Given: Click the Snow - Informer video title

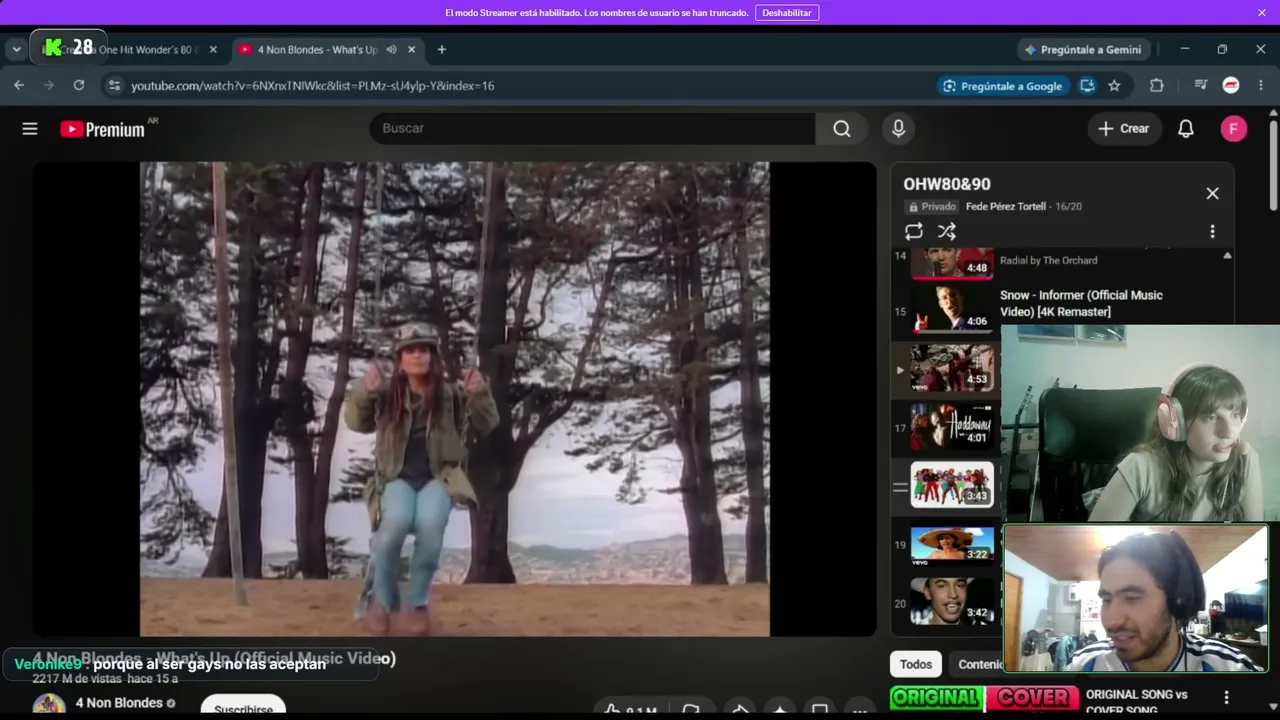Looking at the screenshot, I should 1081,303.
